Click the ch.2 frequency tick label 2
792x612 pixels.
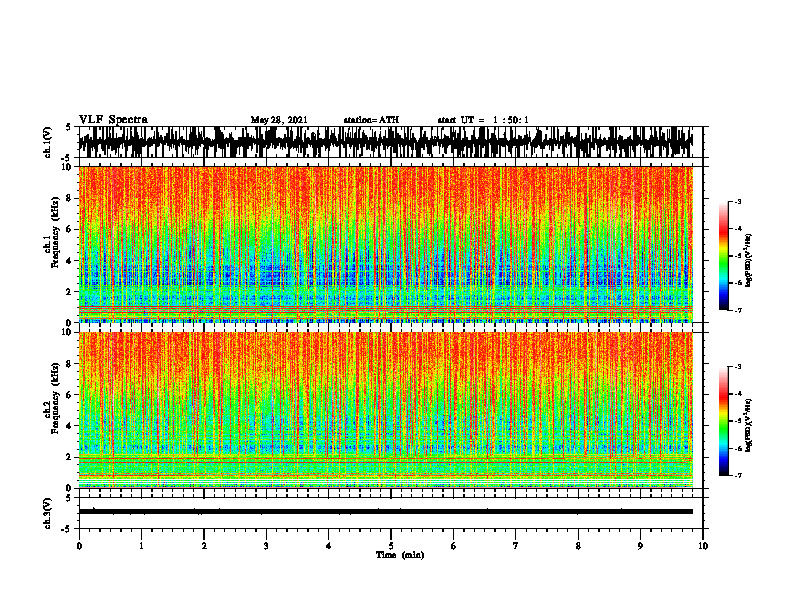[69, 457]
